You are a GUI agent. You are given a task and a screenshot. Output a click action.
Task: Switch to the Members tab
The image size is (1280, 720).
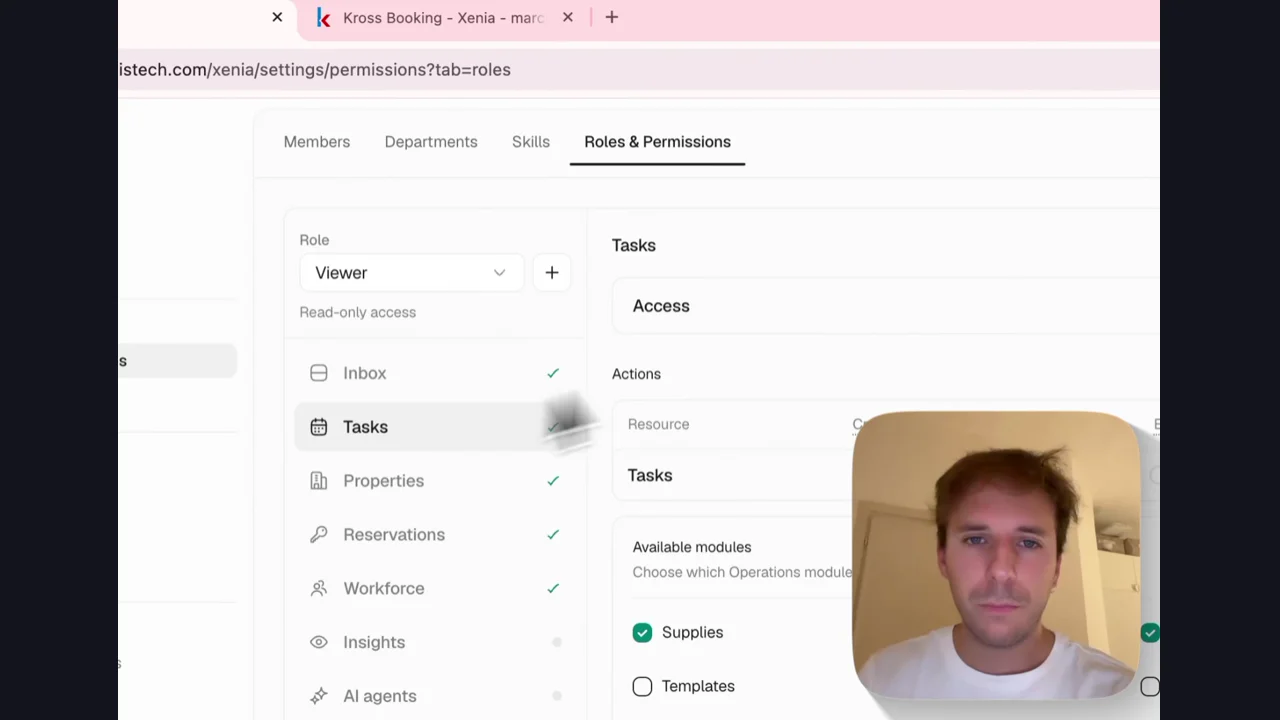[x=317, y=142]
